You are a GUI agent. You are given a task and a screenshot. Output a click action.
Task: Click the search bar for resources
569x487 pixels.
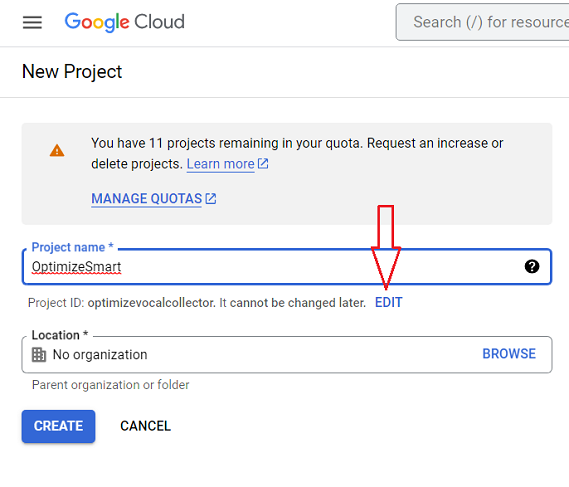(x=482, y=22)
